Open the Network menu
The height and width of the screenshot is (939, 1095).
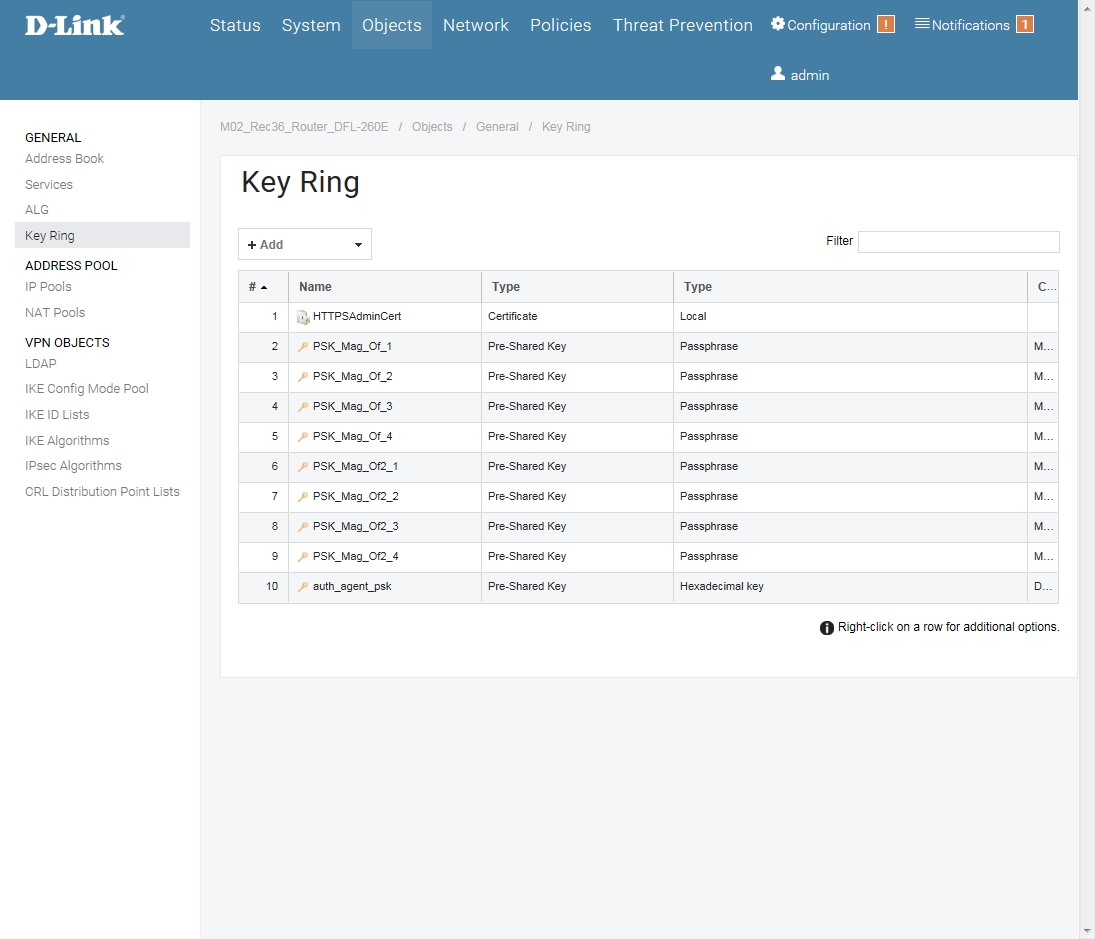475,25
